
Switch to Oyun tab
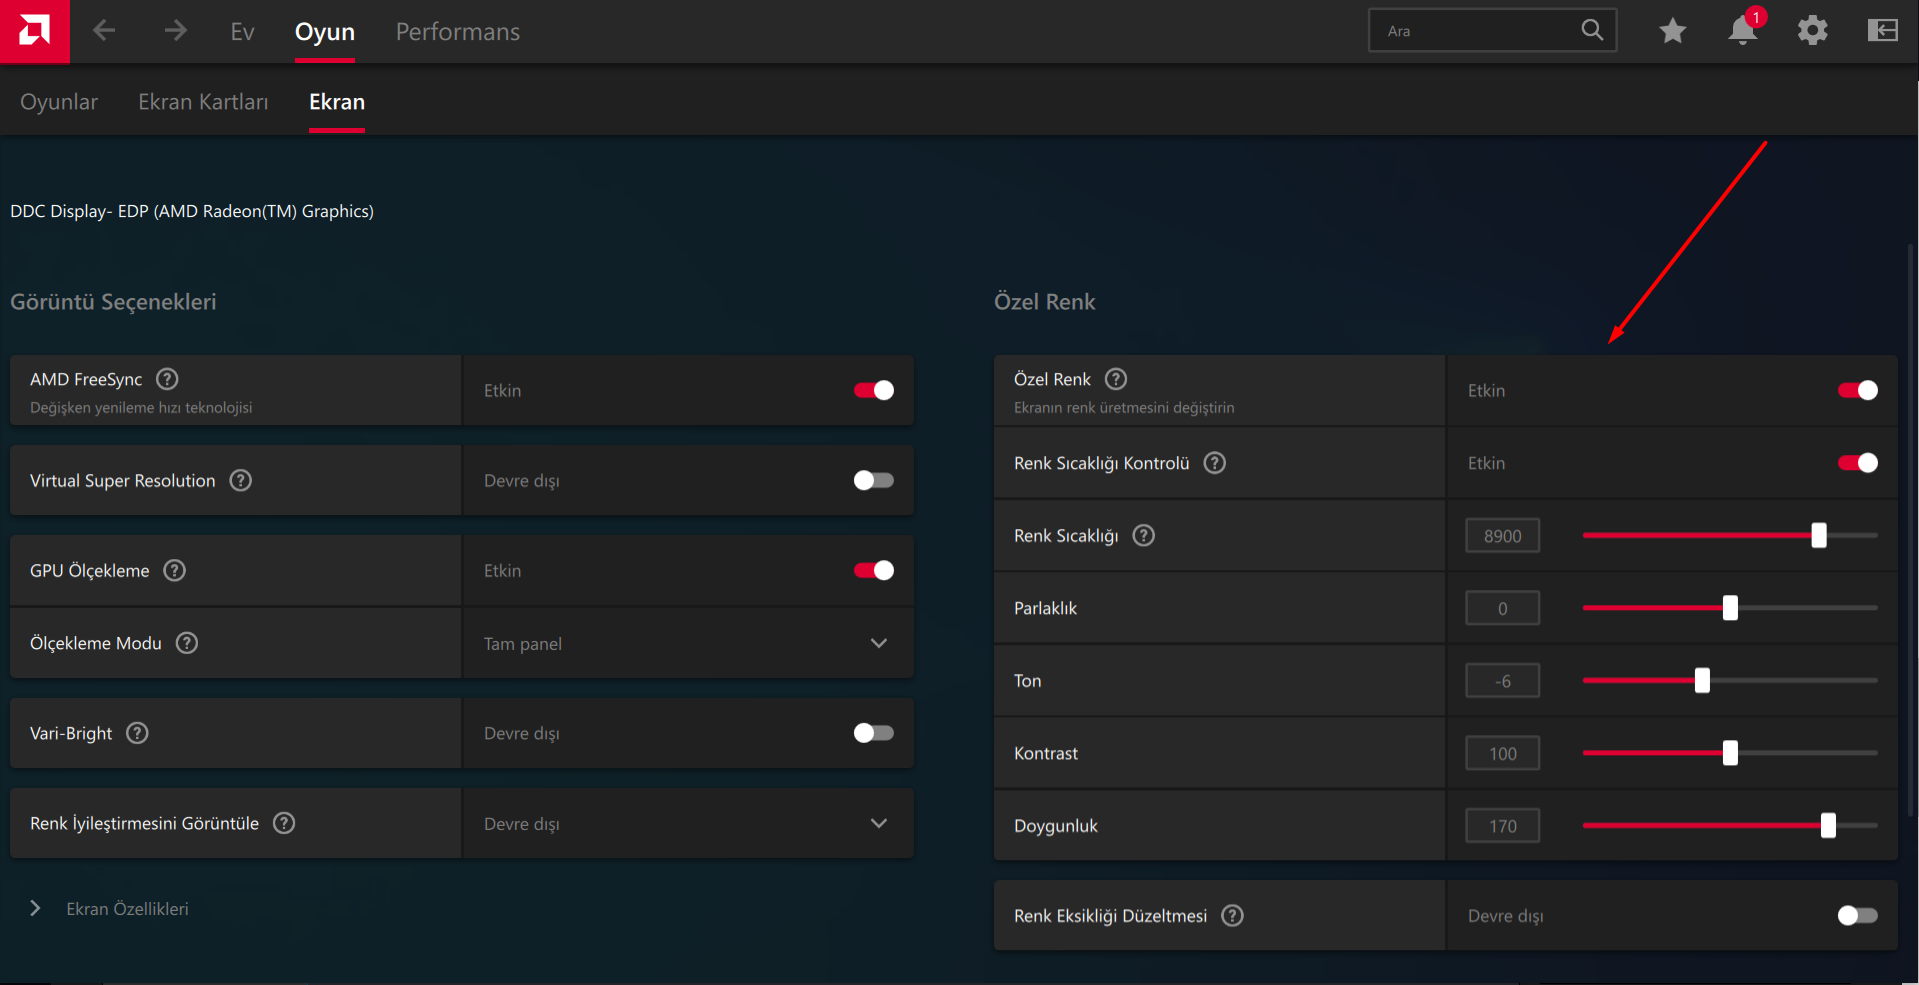325,31
